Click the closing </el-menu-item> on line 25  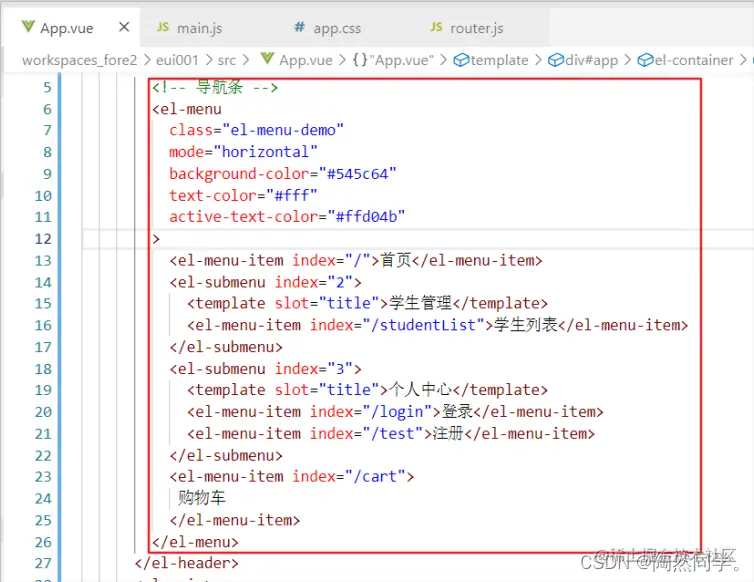tap(235, 520)
